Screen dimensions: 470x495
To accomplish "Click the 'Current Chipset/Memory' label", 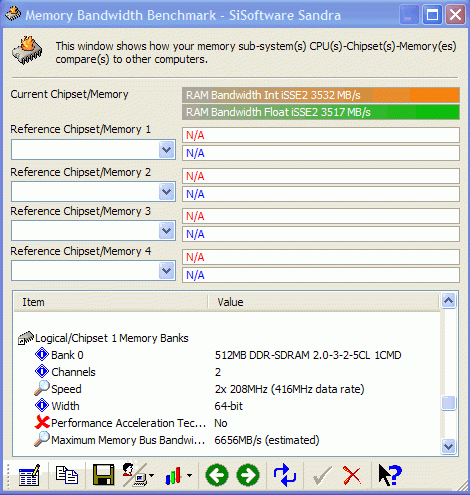I will pos(69,94).
